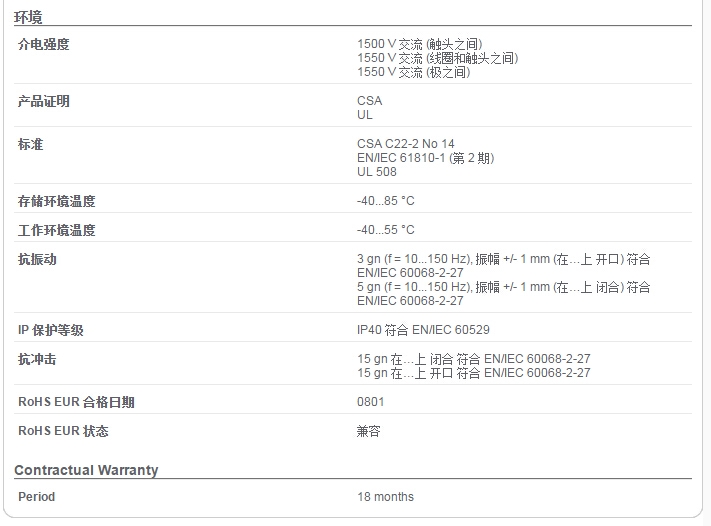This screenshot has width=711, height=526.
Task: Select the 抗冲击 row label
Action: (37, 359)
